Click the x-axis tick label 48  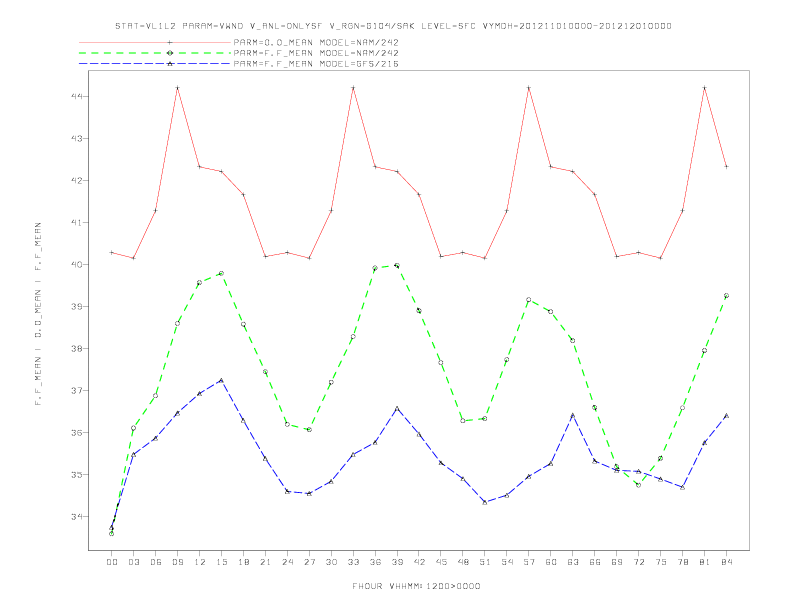coord(463,562)
